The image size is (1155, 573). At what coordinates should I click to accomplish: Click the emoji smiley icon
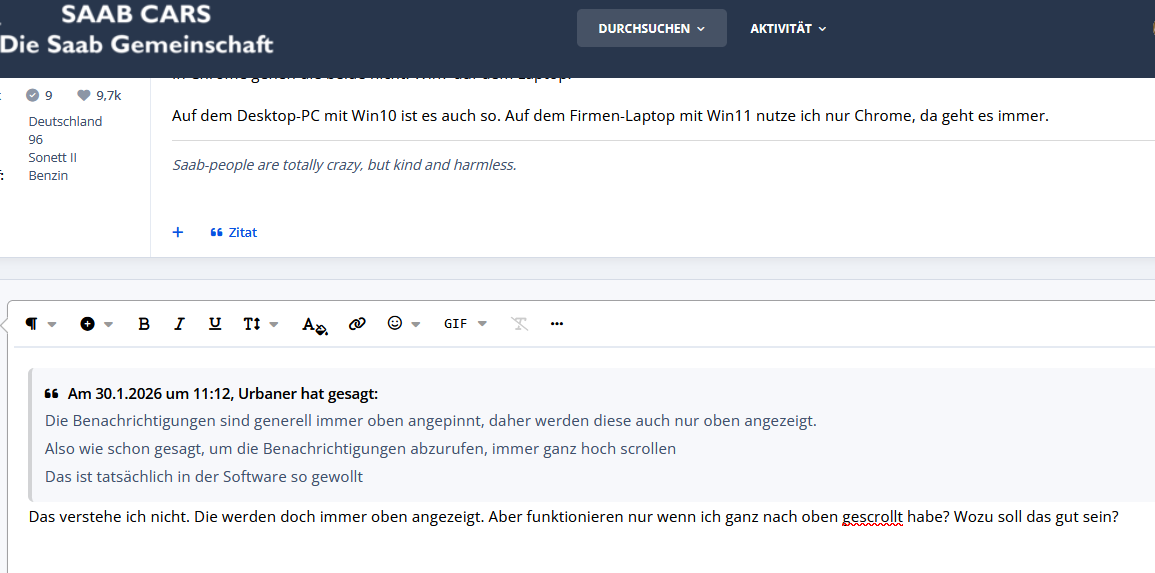395,323
